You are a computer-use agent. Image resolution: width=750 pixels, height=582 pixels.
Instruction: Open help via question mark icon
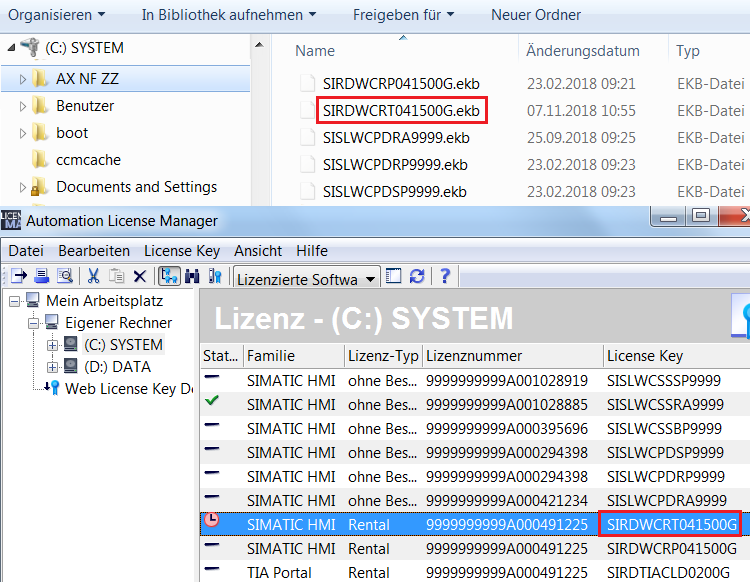click(x=445, y=276)
